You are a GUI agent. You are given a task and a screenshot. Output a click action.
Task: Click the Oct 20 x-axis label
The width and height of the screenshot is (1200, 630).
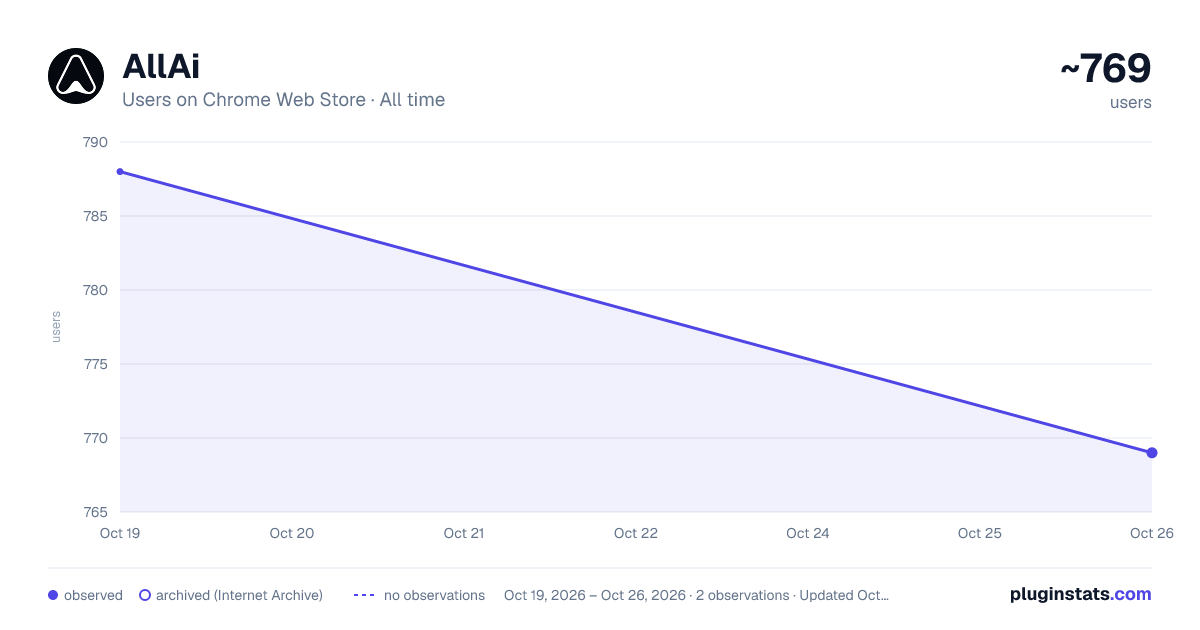click(x=292, y=533)
